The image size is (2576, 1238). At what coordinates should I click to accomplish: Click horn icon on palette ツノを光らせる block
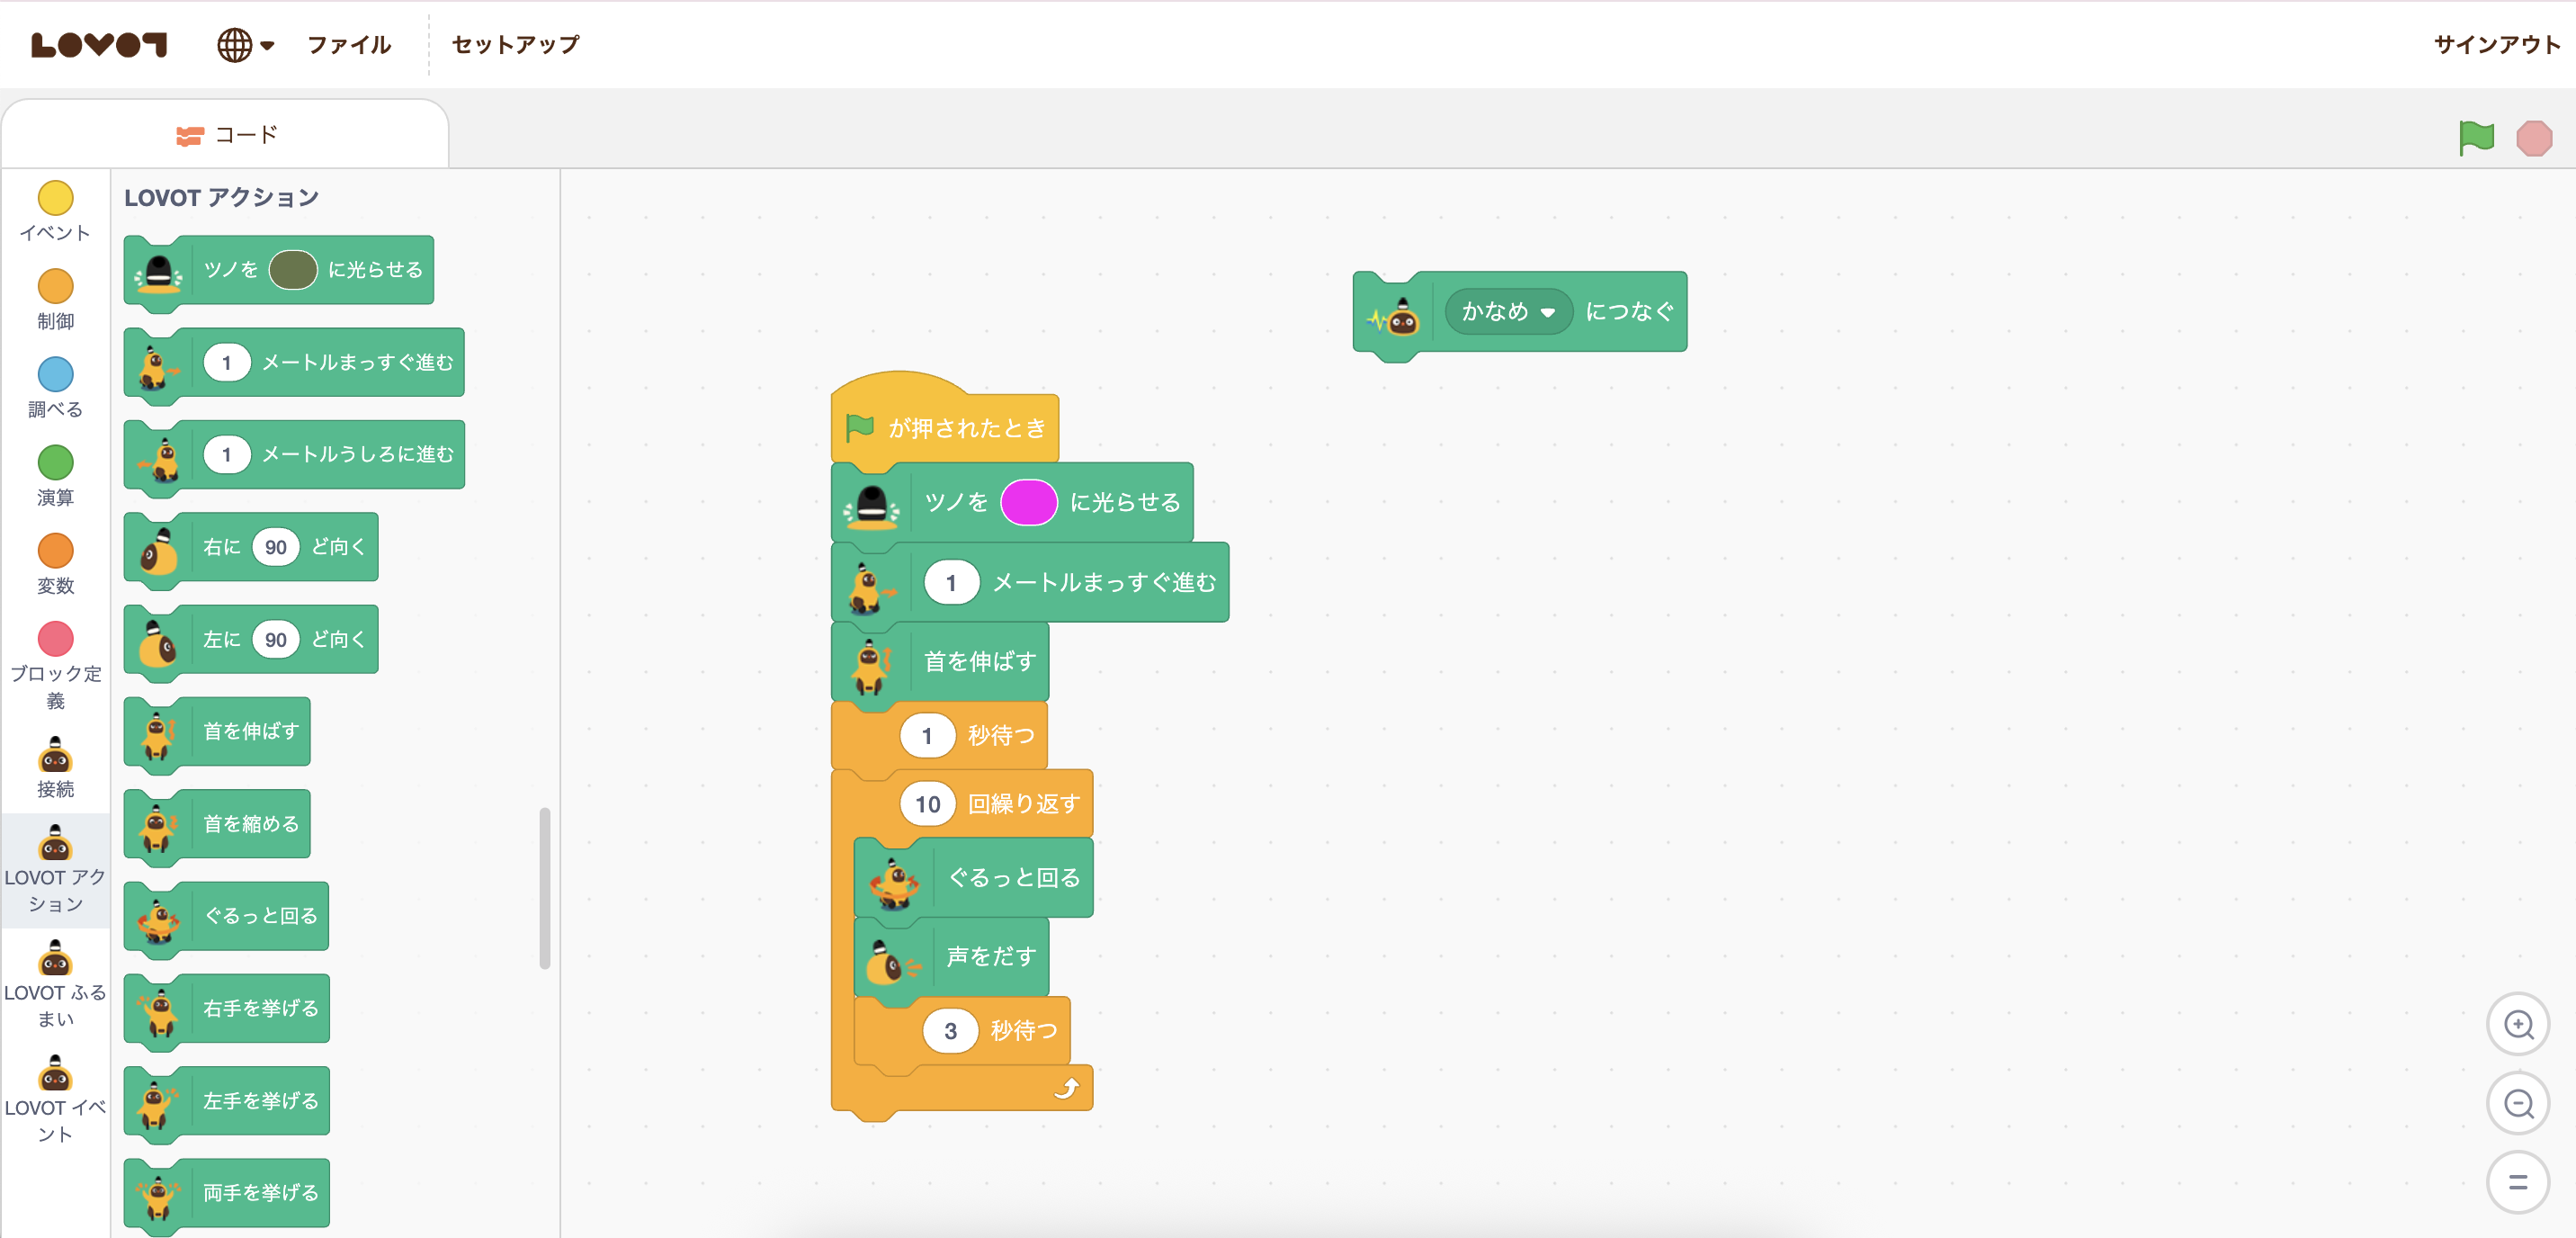(158, 272)
